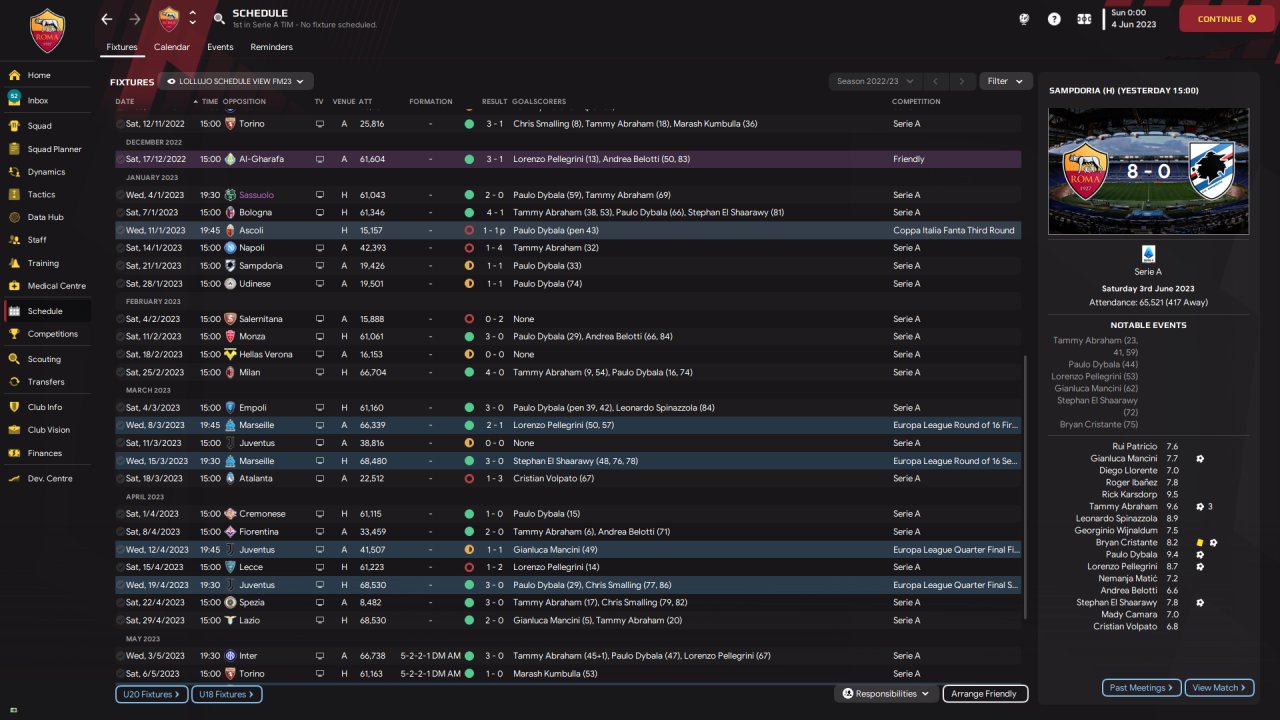Click the Roma 8-0 Sampdoria scoreboard image
Viewport: 1280px width, 720px height.
(x=1148, y=172)
